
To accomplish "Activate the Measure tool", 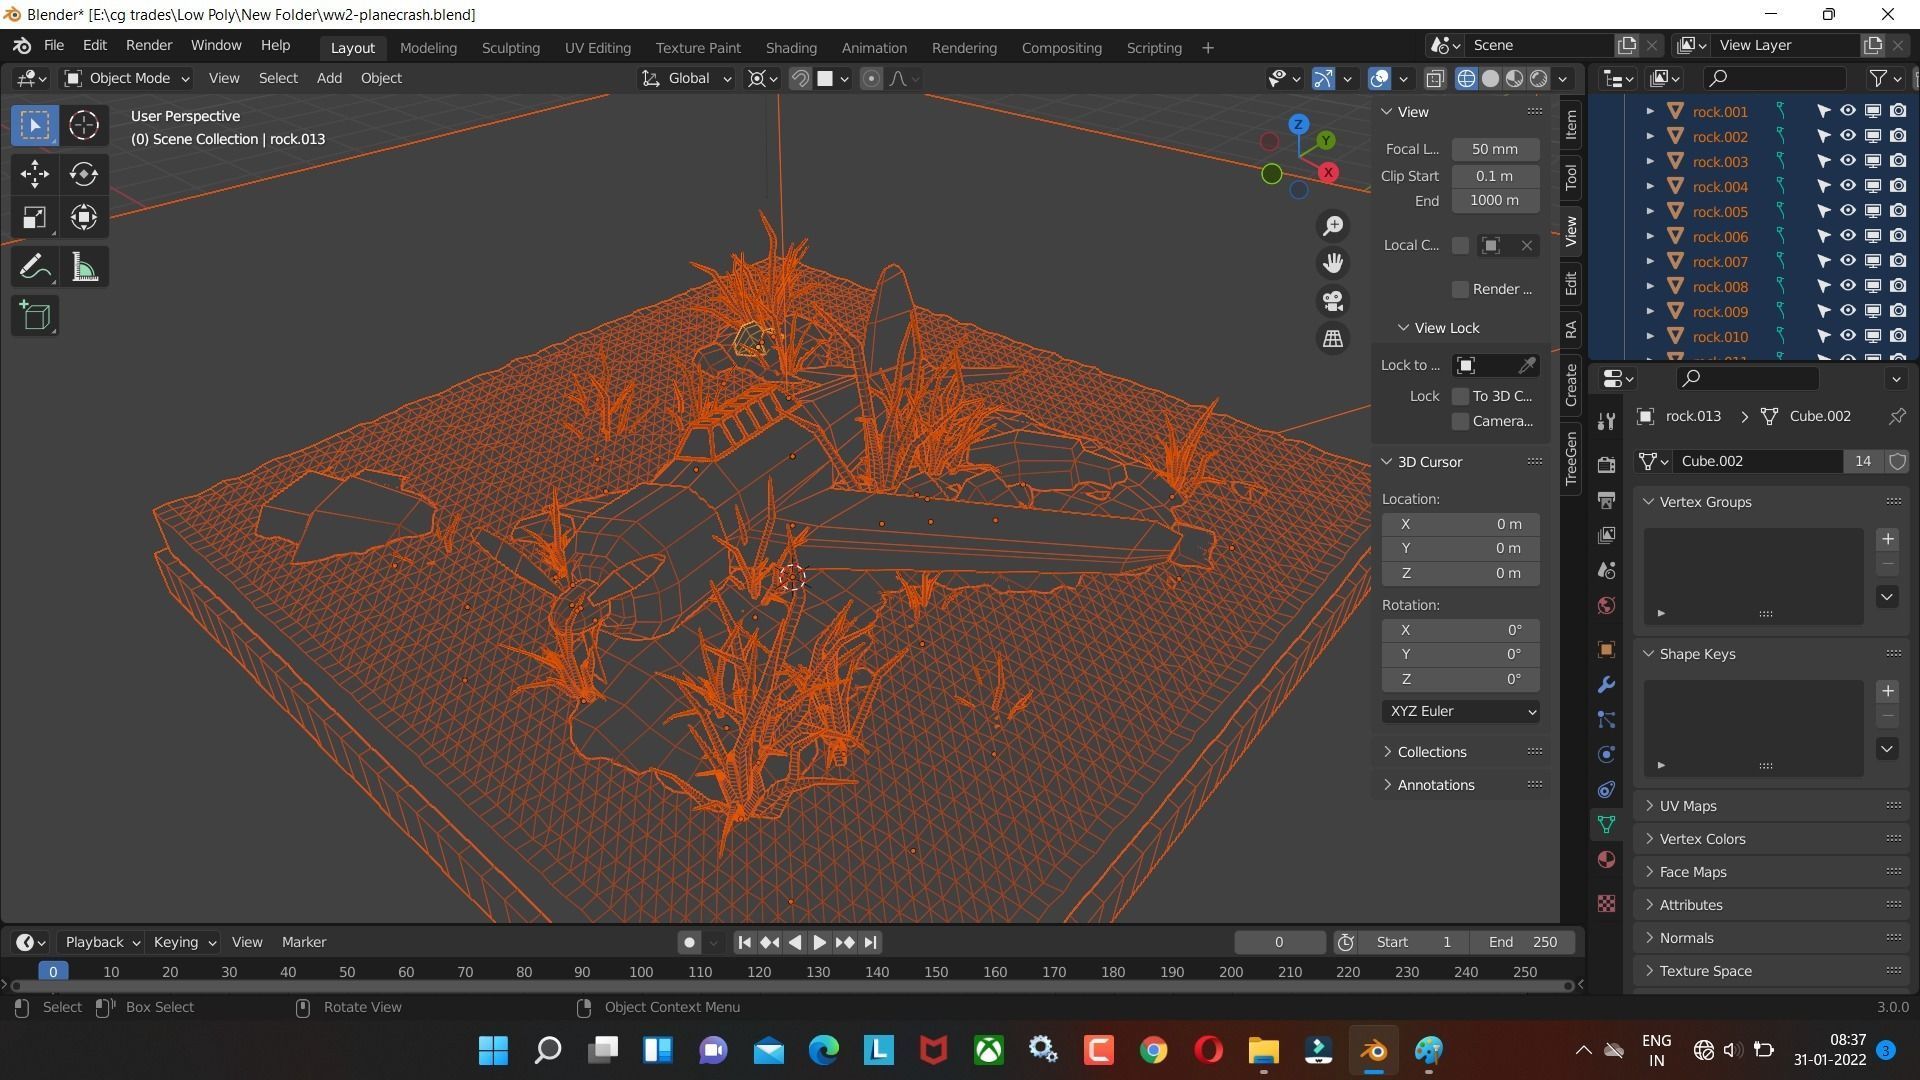I will (x=84, y=267).
